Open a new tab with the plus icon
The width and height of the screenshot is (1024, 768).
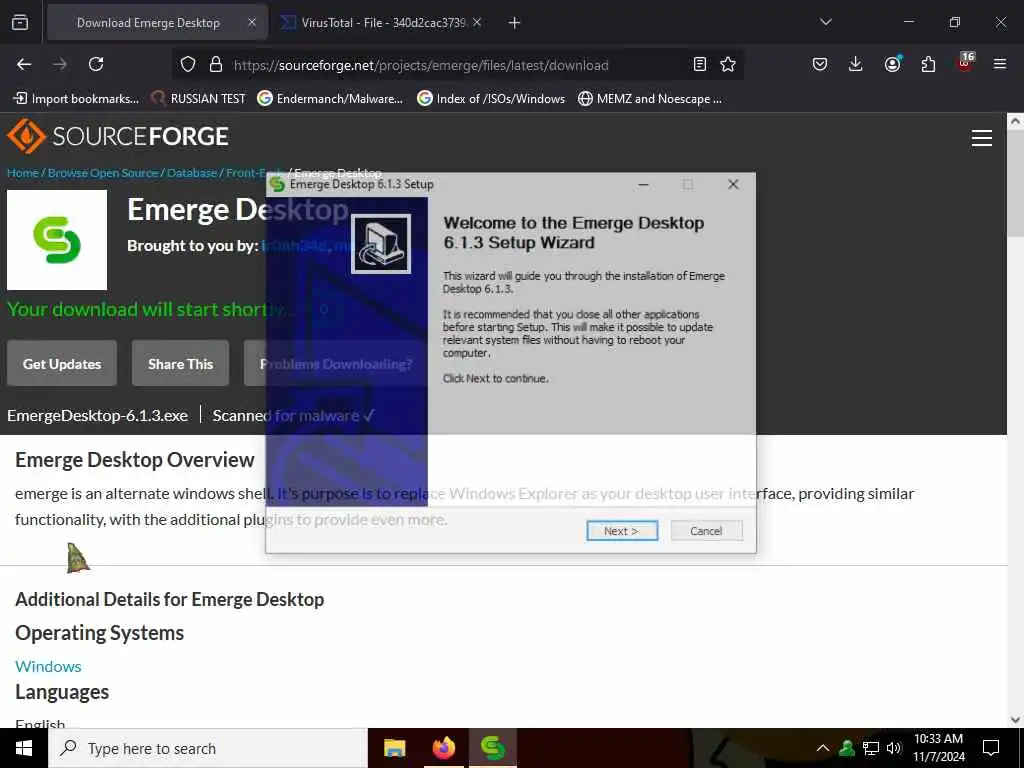point(514,23)
